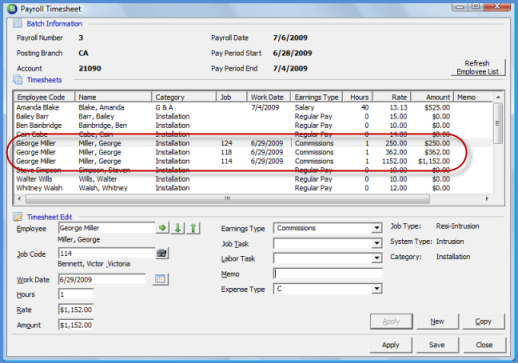Click the Refresh Employee List button
The height and width of the screenshot is (363, 518).
(478, 67)
